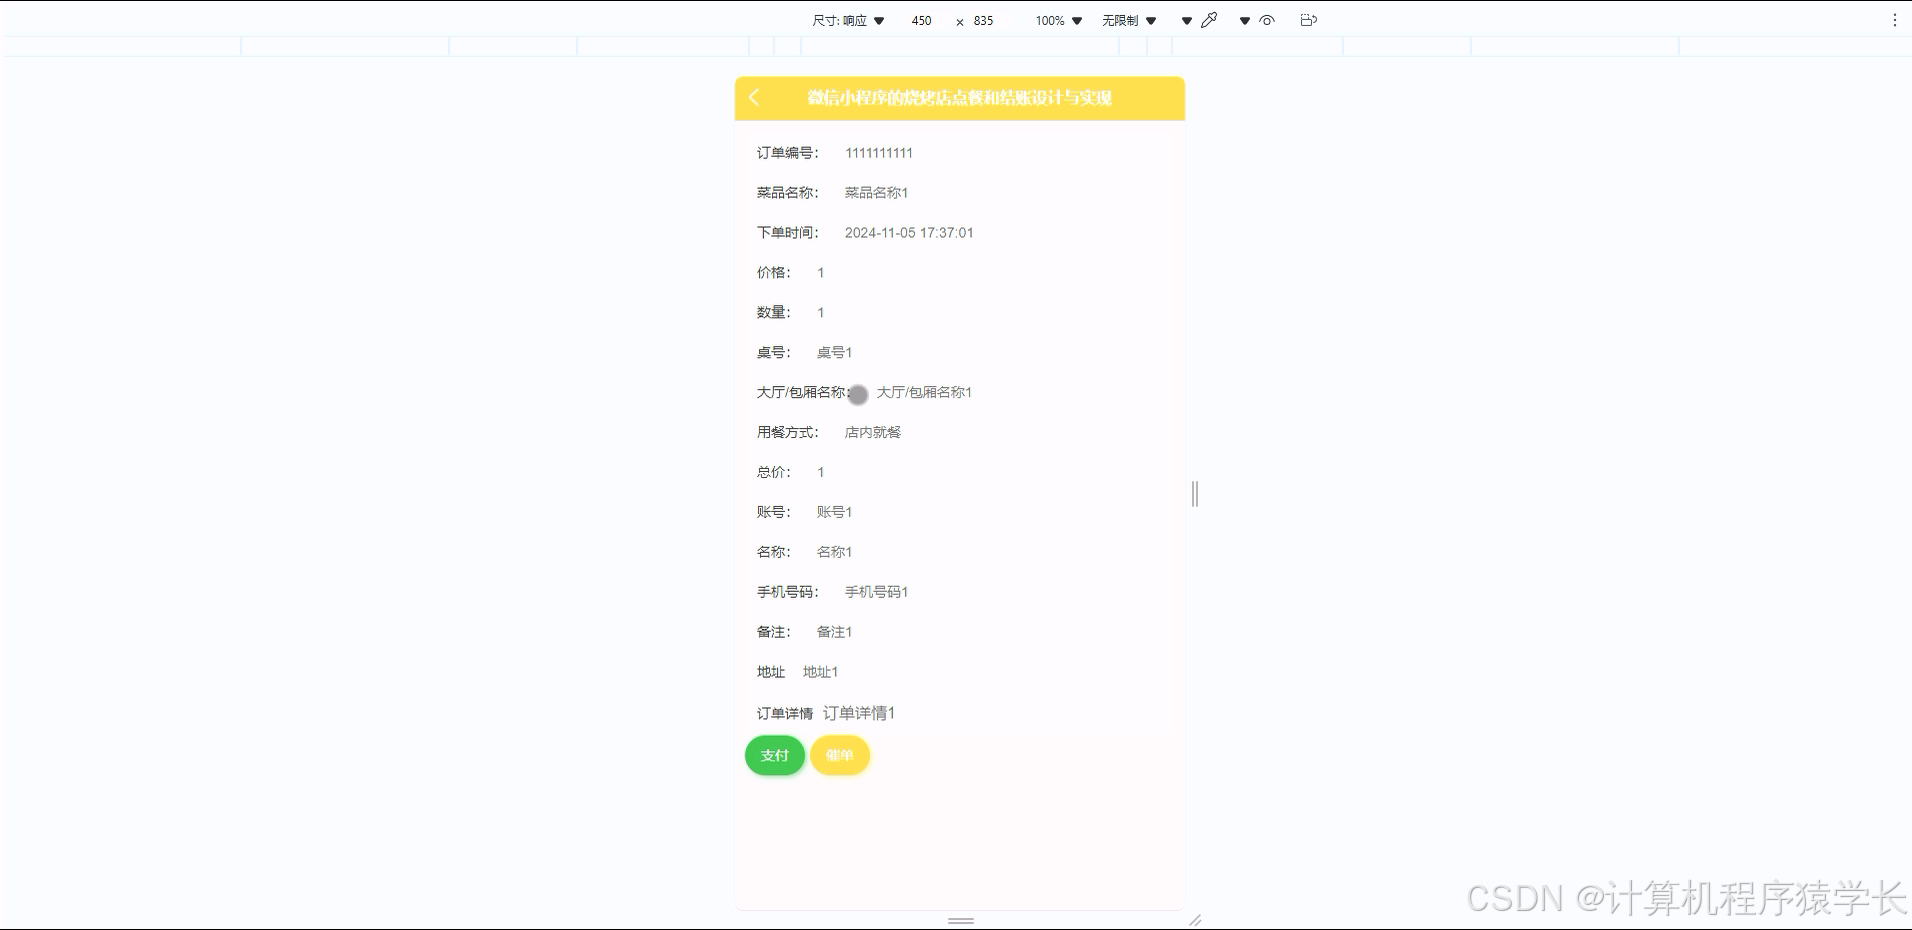
Task: Open the 尺寸 响应 device size dropdown
Action: [848, 20]
